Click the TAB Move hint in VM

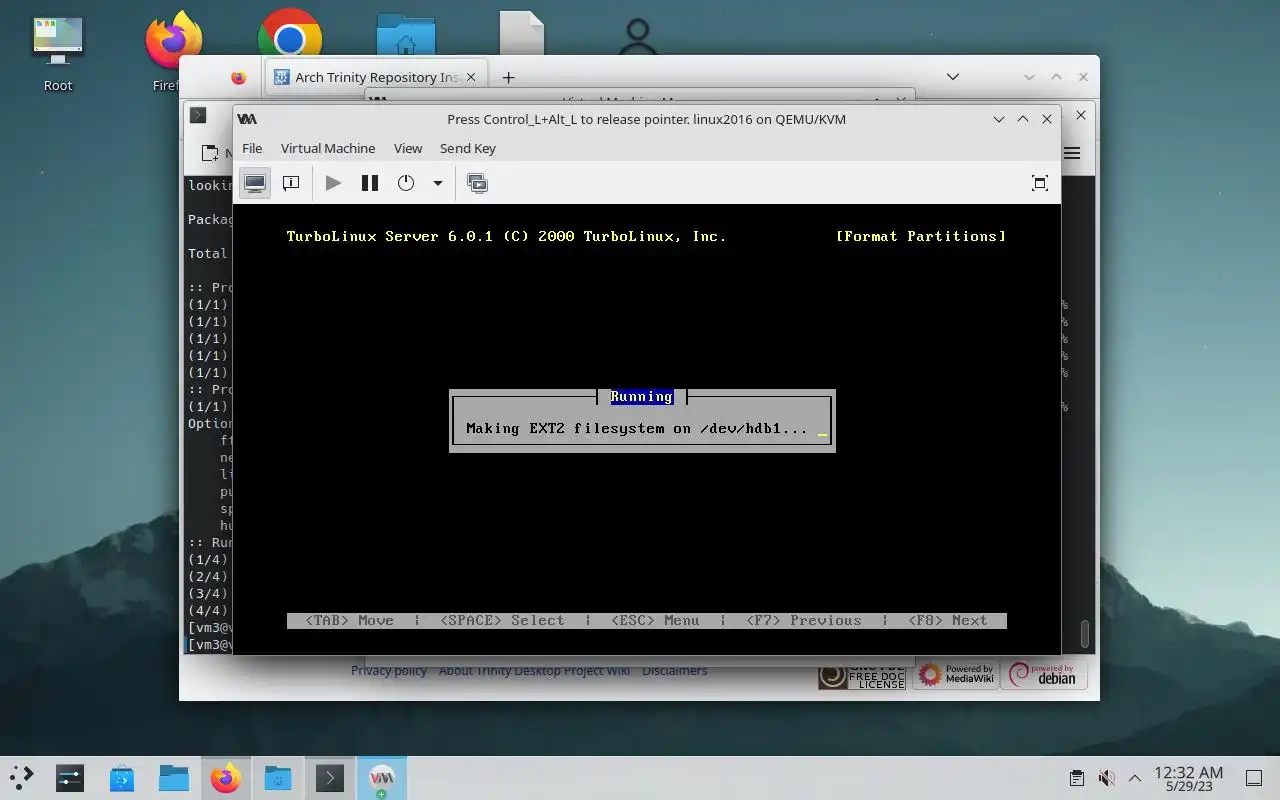point(349,620)
